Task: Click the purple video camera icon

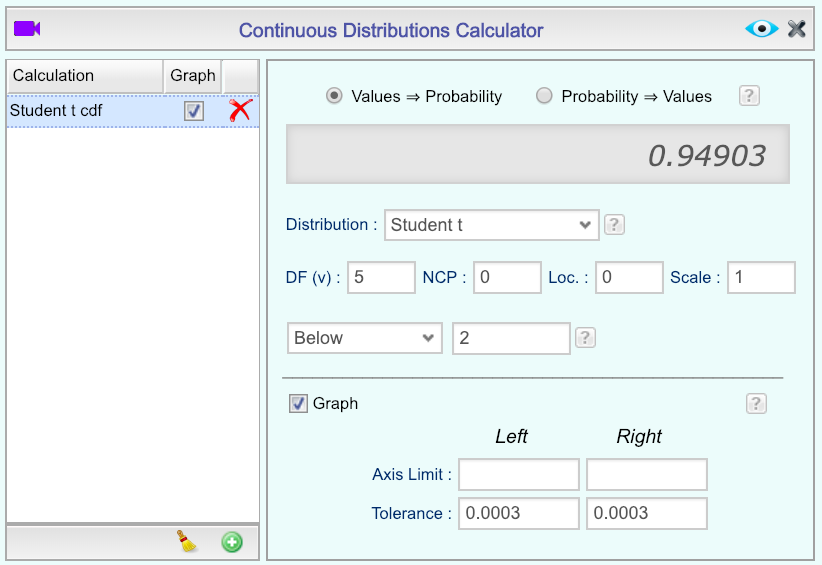Action: click(27, 29)
